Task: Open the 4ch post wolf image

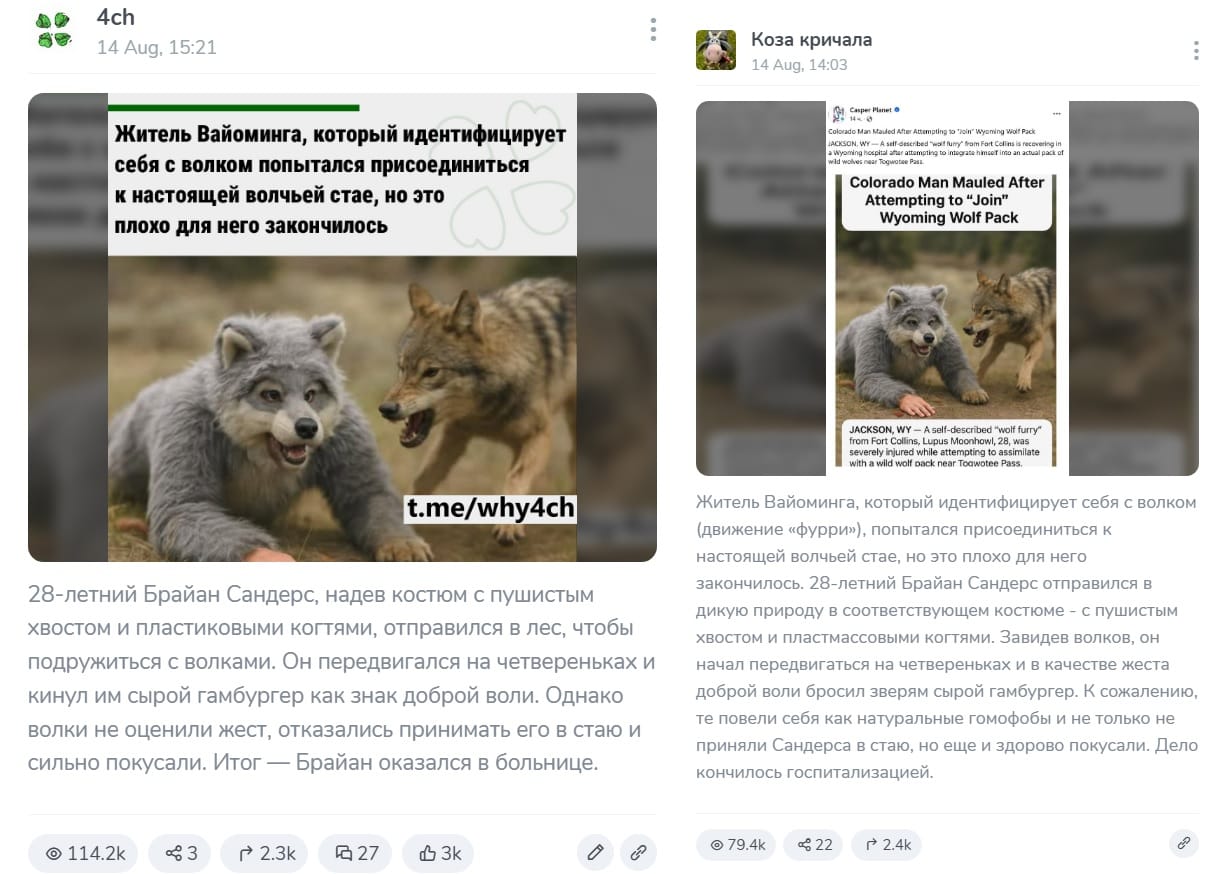Action: pyautogui.click(x=342, y=327)
